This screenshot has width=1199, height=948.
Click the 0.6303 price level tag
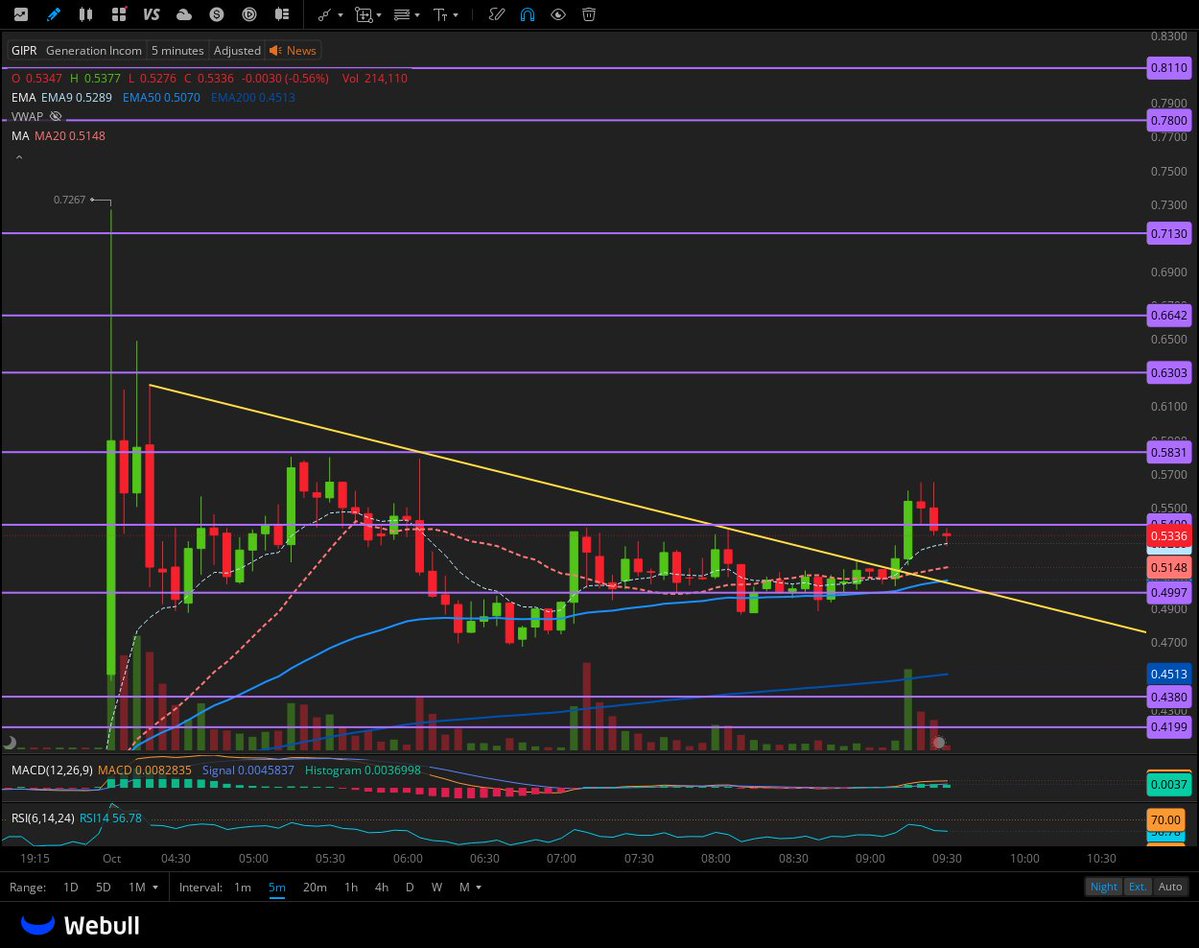1169,372
